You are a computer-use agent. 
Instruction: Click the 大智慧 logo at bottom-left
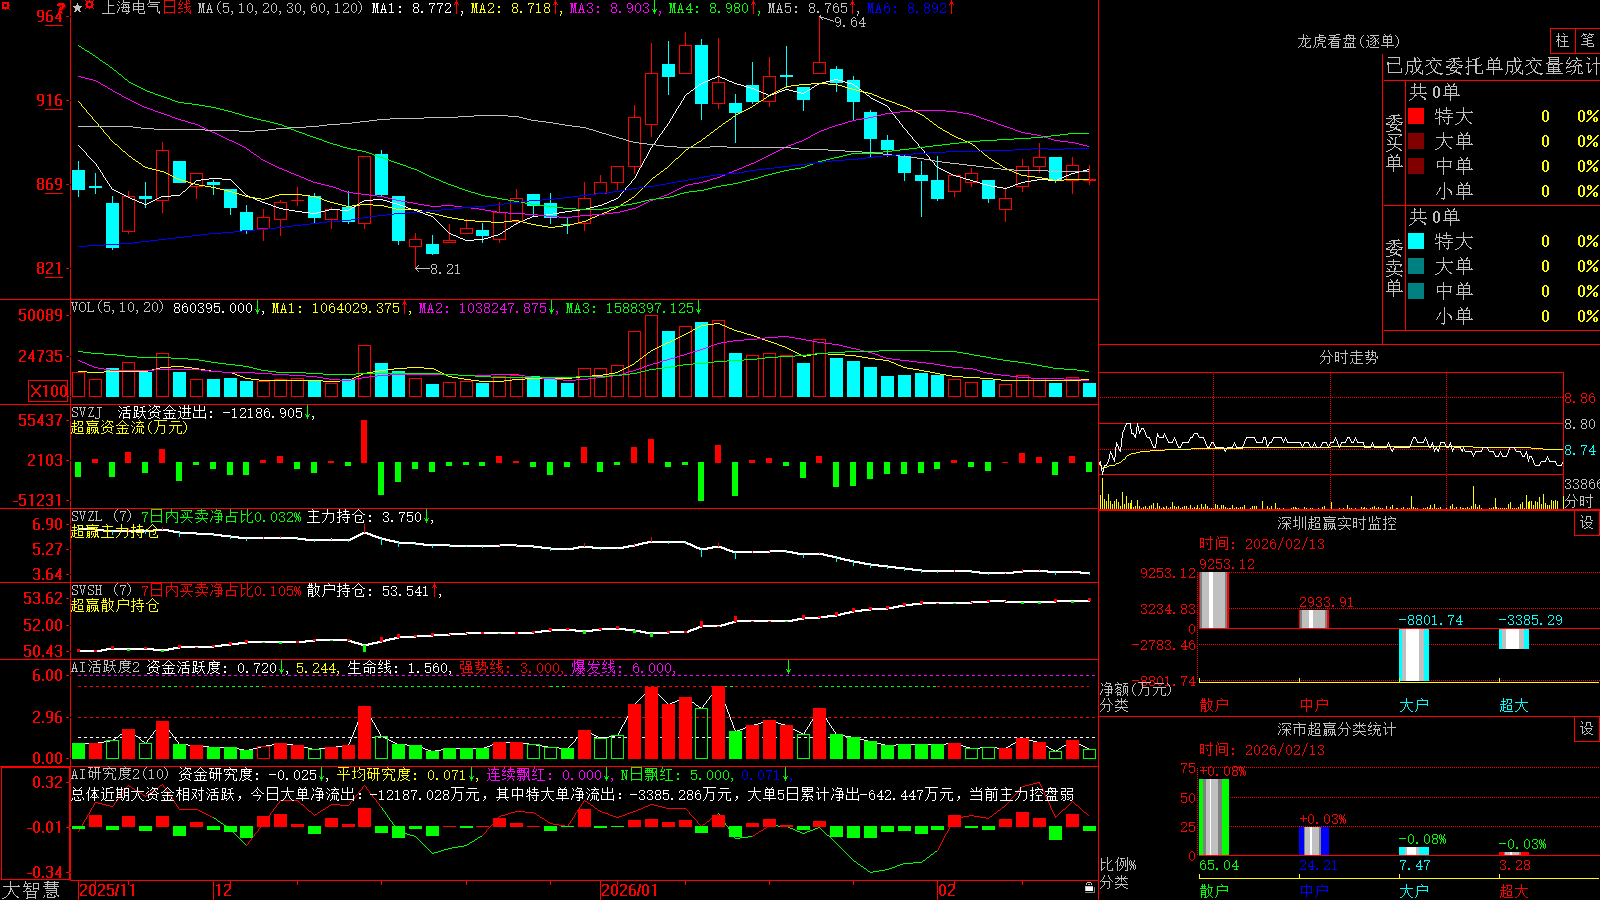[x=31, y=889]
